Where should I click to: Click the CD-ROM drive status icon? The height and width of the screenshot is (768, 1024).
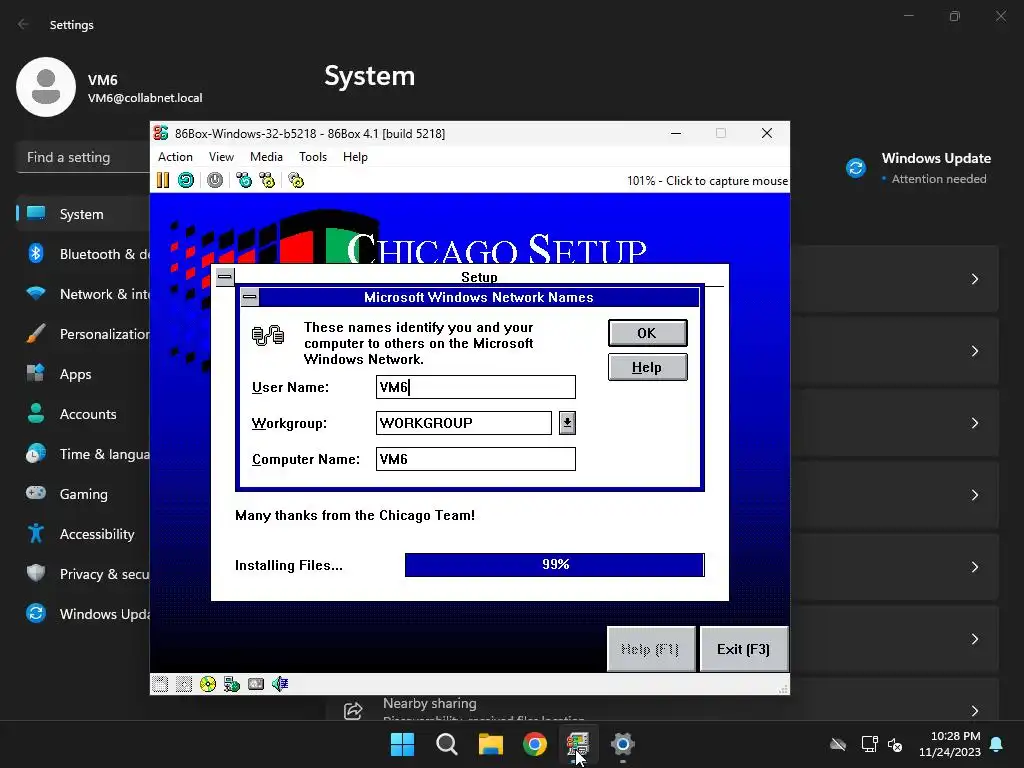(x=208, y=684)
